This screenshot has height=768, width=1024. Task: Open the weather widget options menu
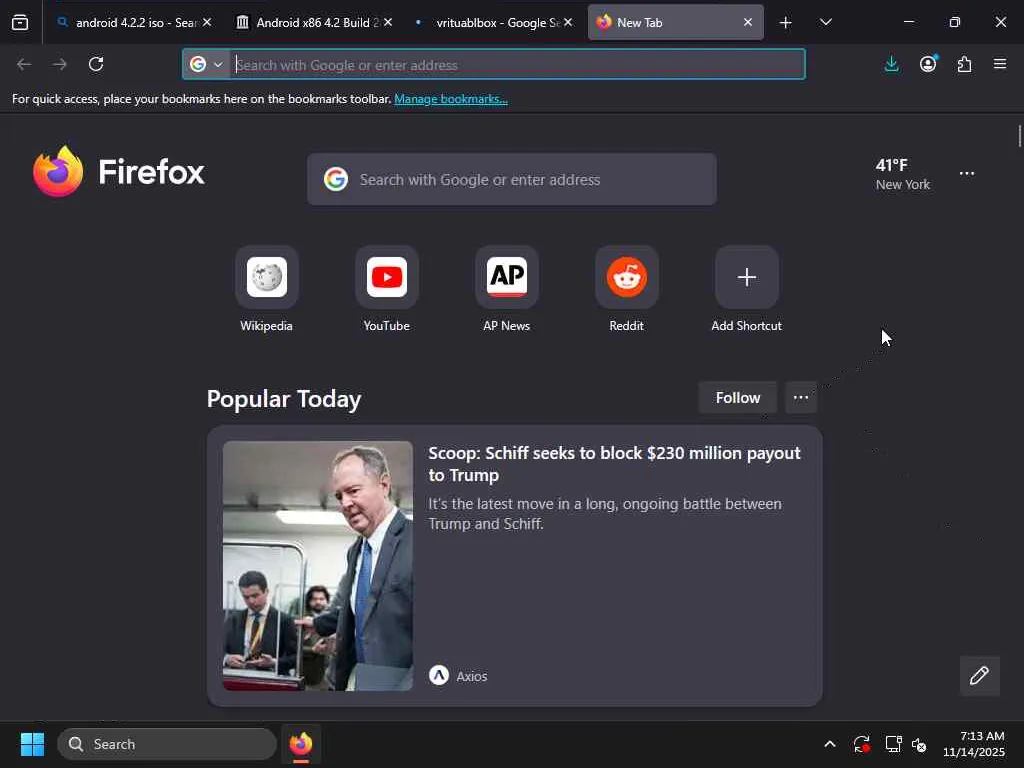(x=967, y=174)
